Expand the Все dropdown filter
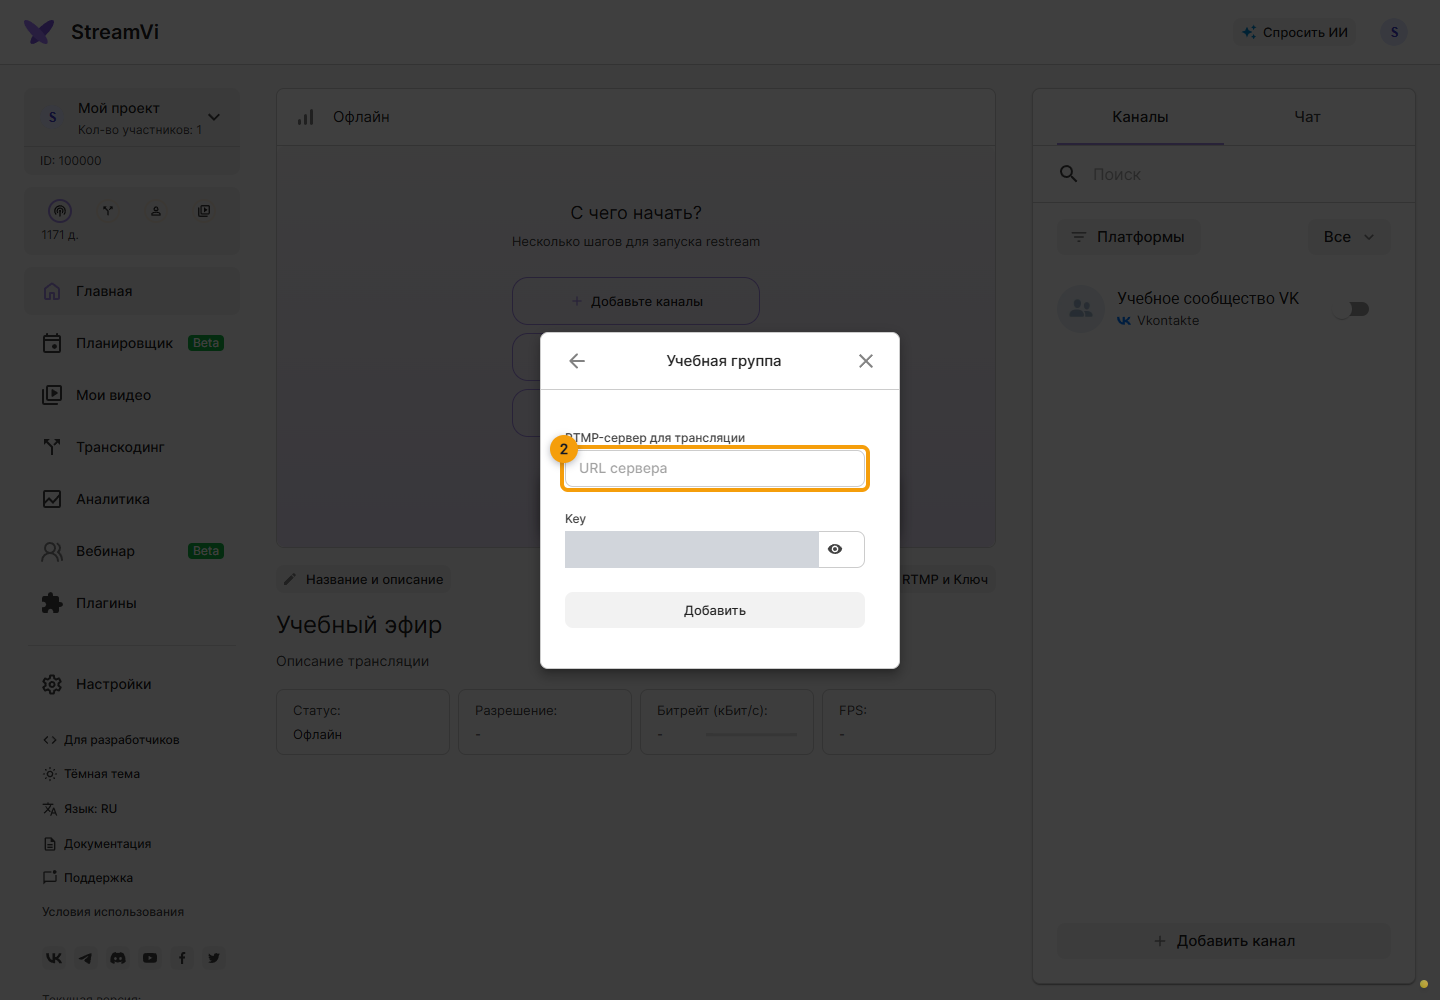This screenshot has width=1440, height=1000. pyautogui.click(x=1349, y=237)
